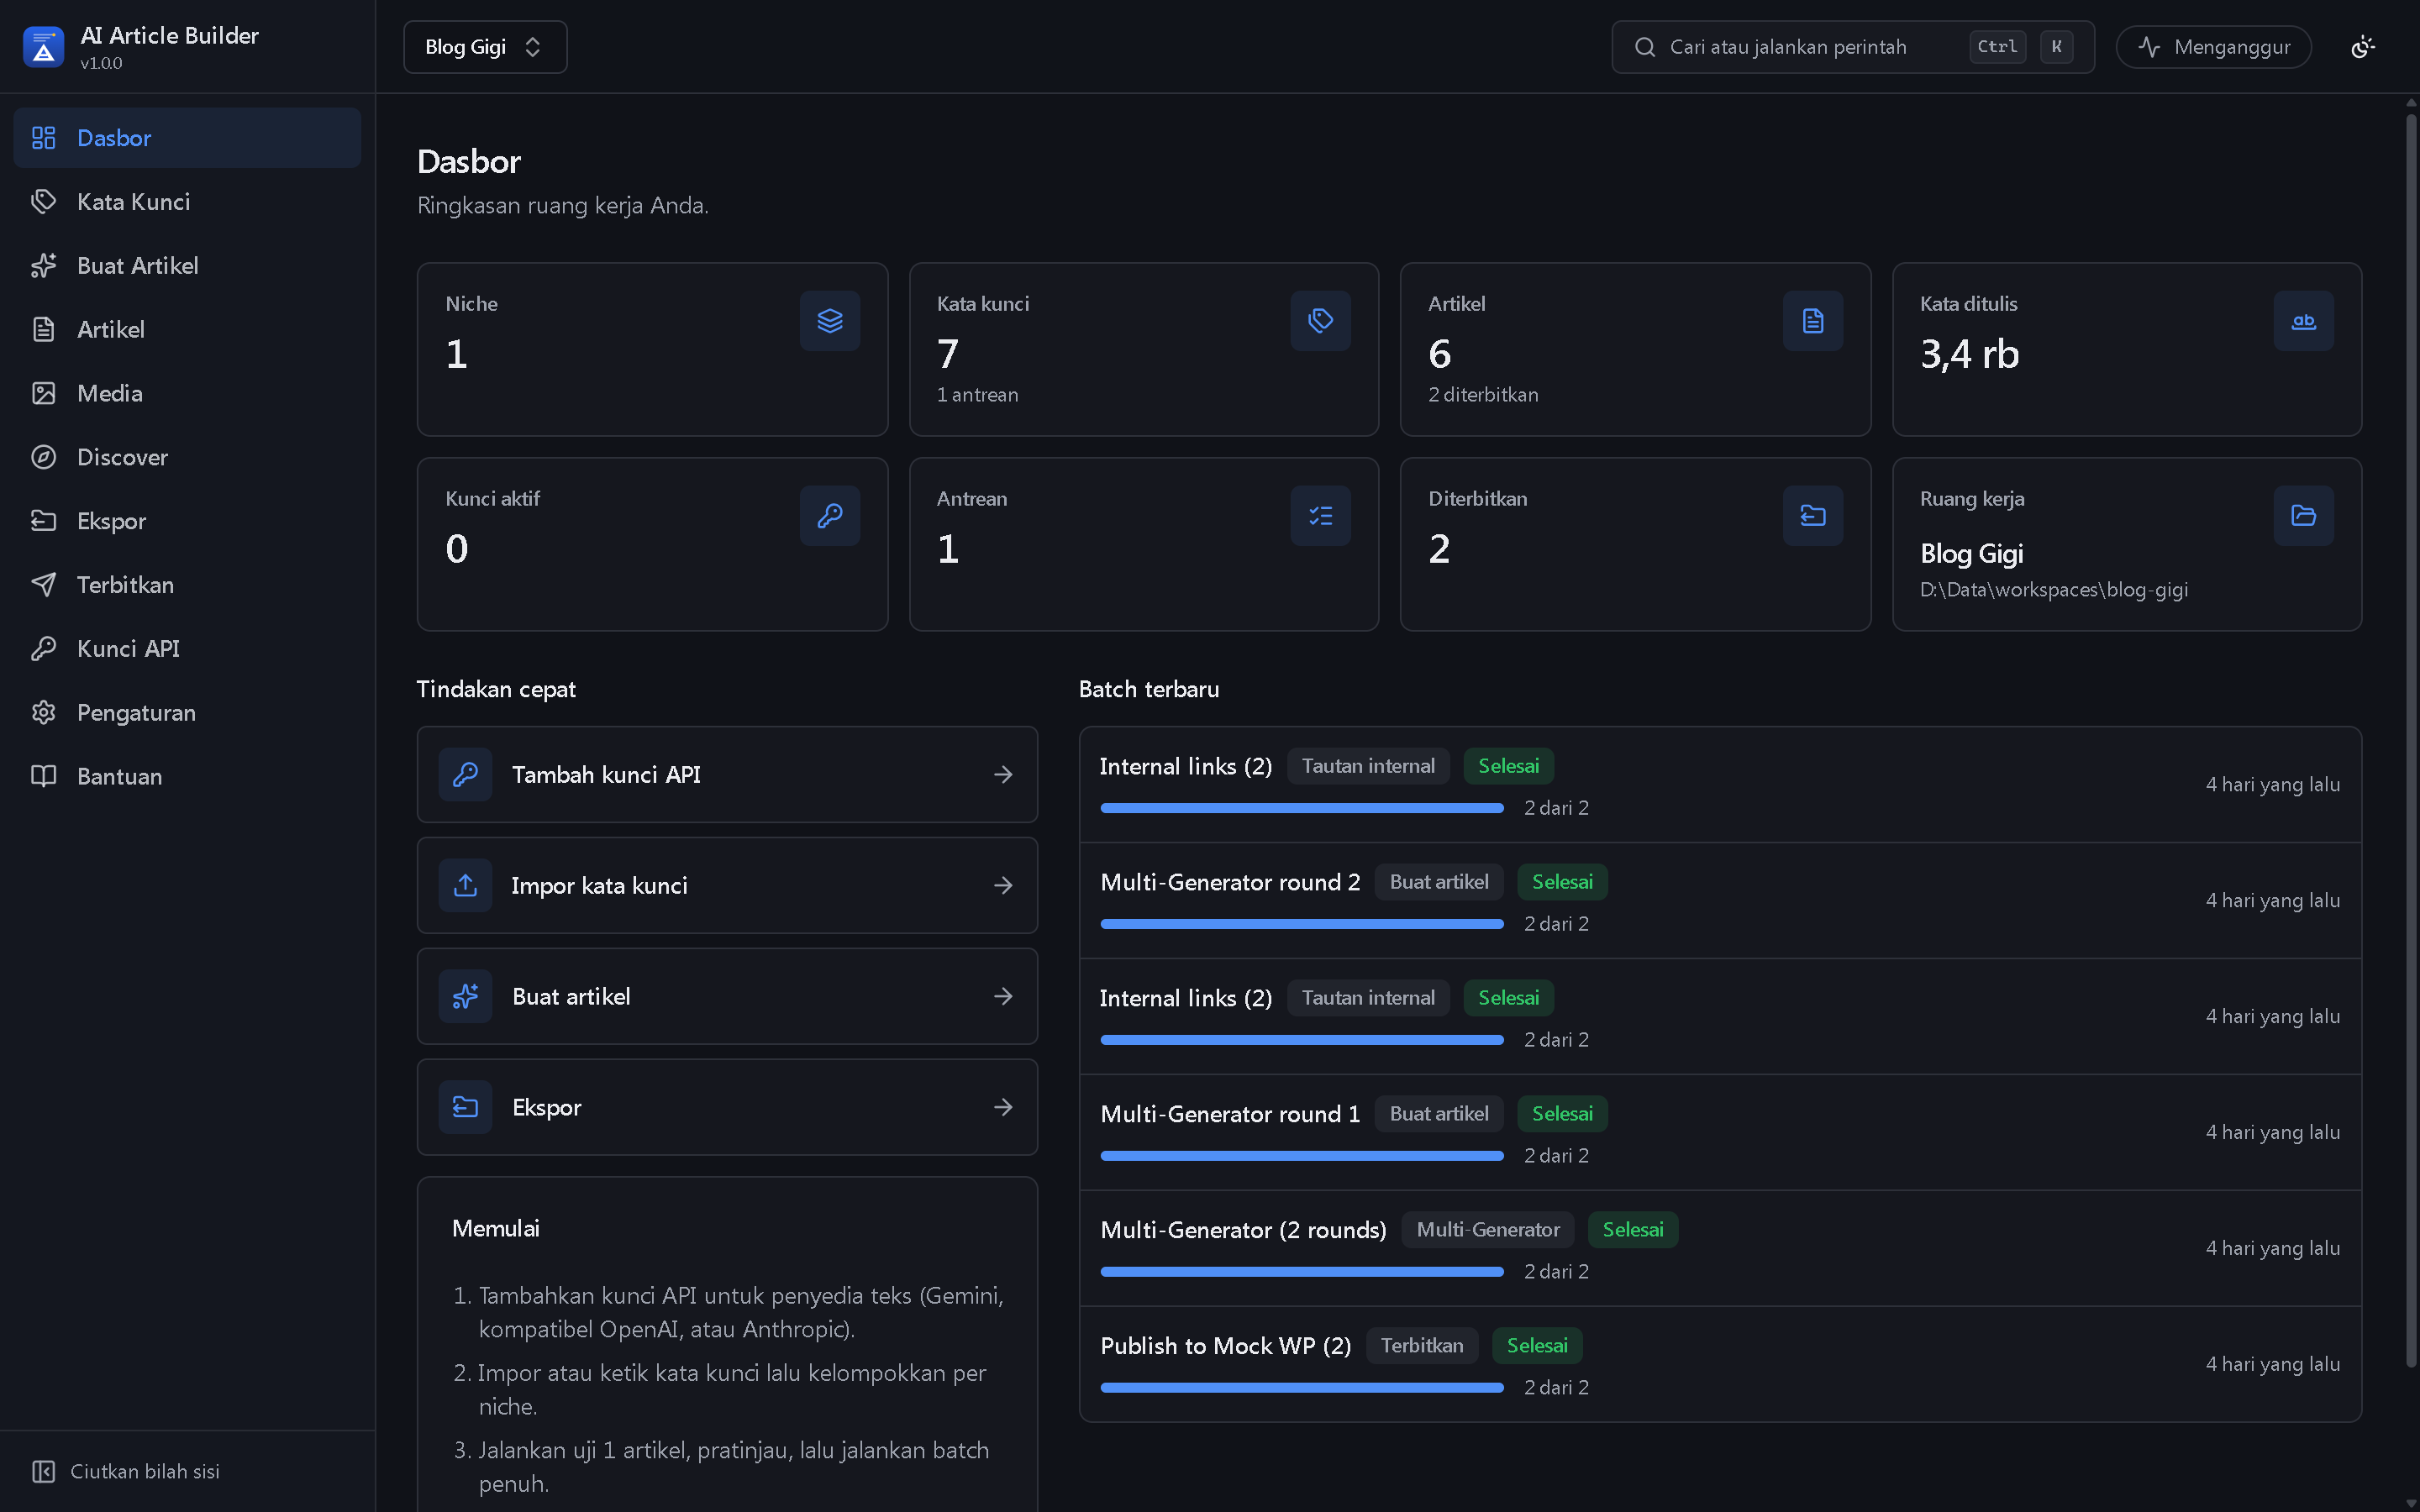Open the Publish to Mock WP (2) batch
This screenshot has width=2420, height=1512.
1720,1365
